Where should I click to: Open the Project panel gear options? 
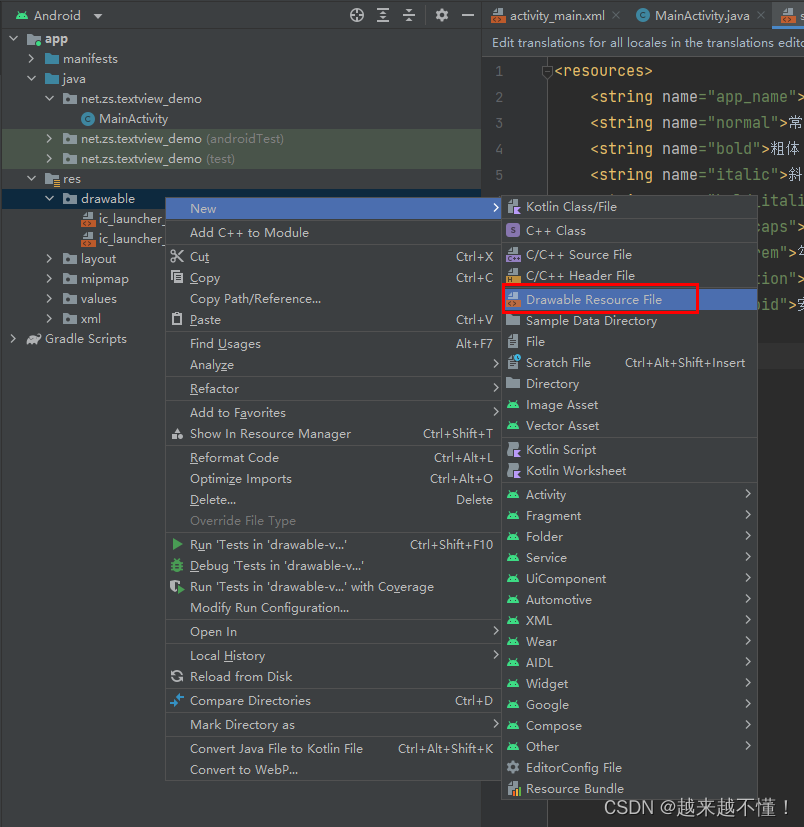(442, 15)
